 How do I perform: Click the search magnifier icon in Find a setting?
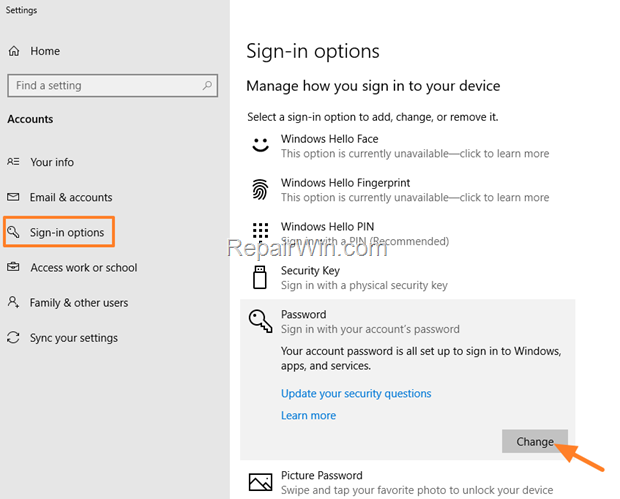point(207,85)
